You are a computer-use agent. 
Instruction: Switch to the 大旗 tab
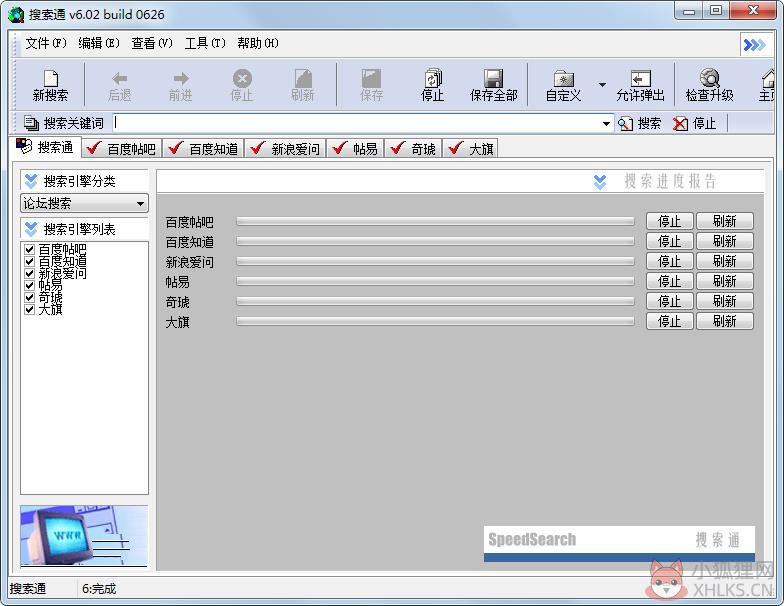pyautogui.click(x=472, y=149)
